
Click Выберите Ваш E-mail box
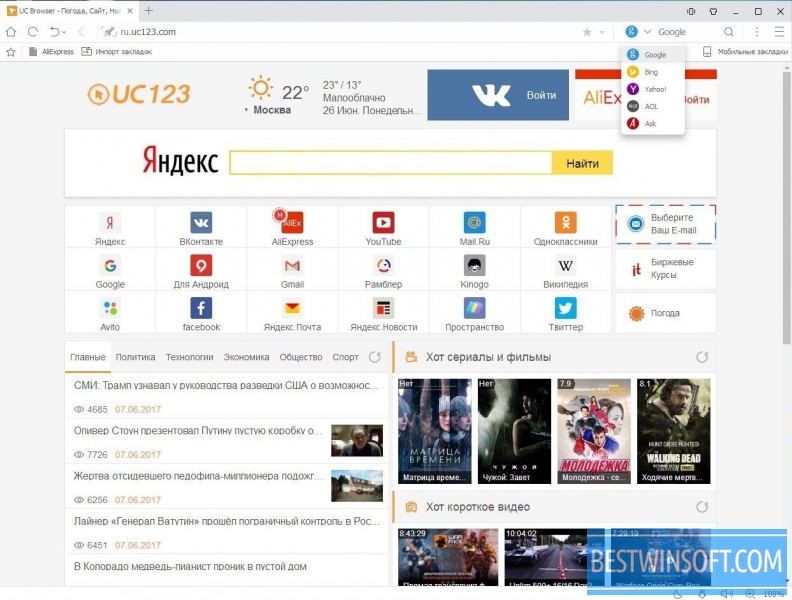(x=666, y=224)
